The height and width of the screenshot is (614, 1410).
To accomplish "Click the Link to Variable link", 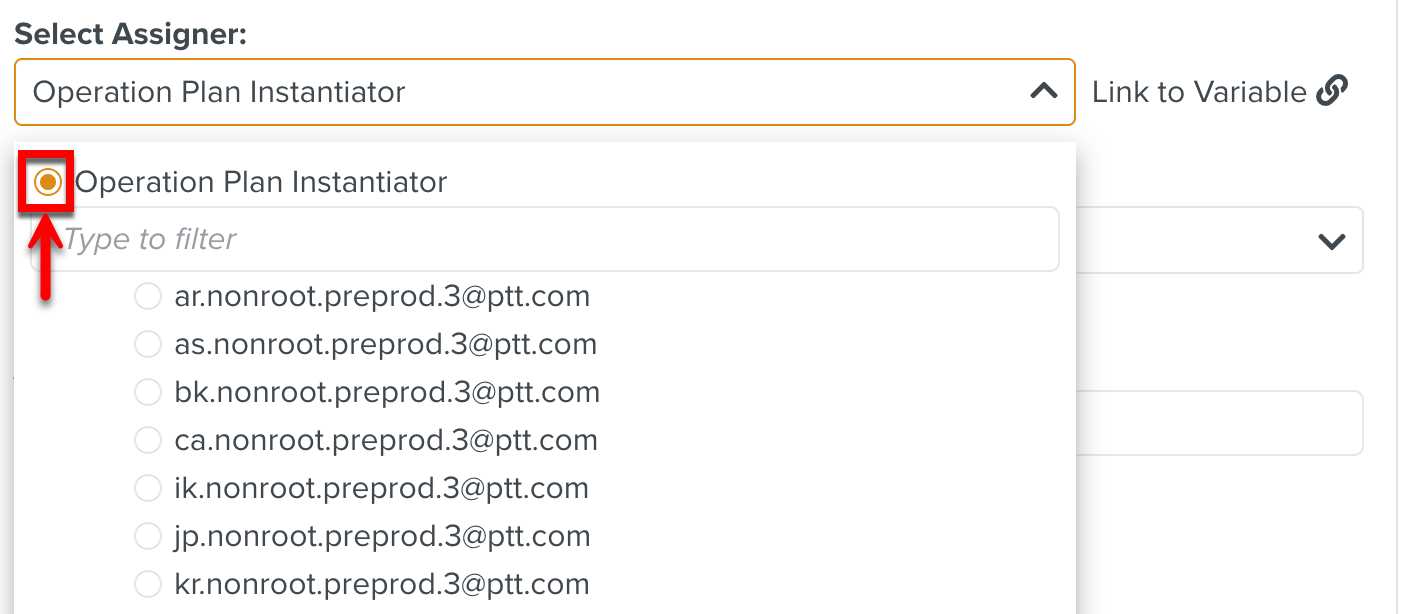I will click(1201, 91).
